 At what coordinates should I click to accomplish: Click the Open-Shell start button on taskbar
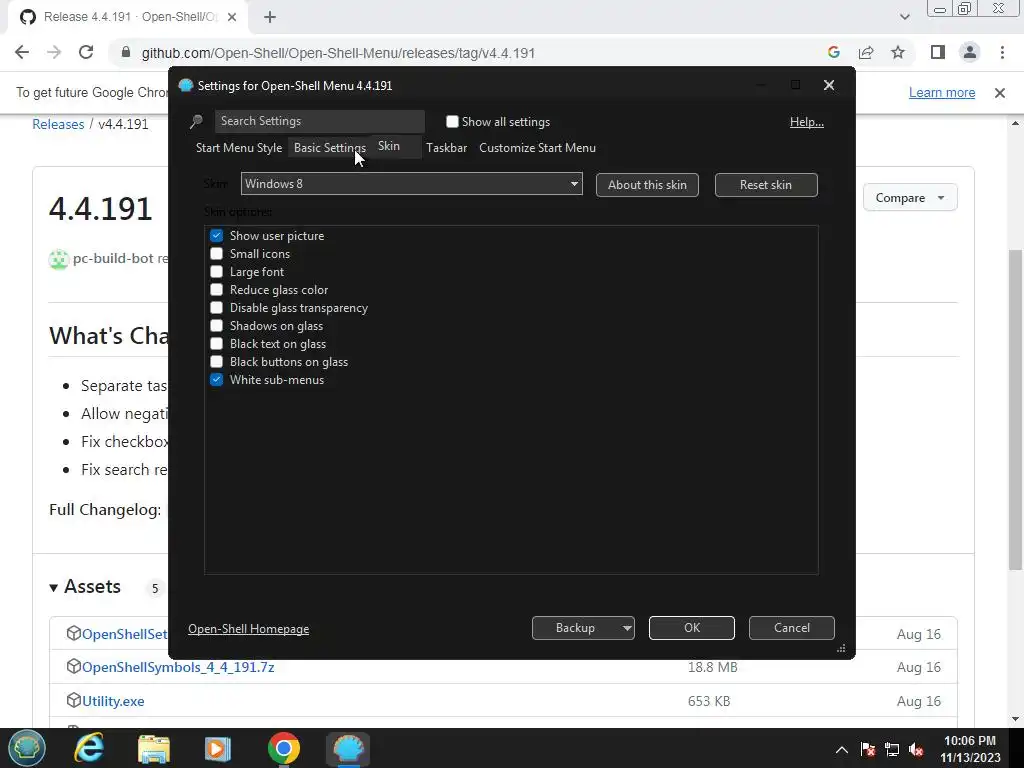pos(26,748)
